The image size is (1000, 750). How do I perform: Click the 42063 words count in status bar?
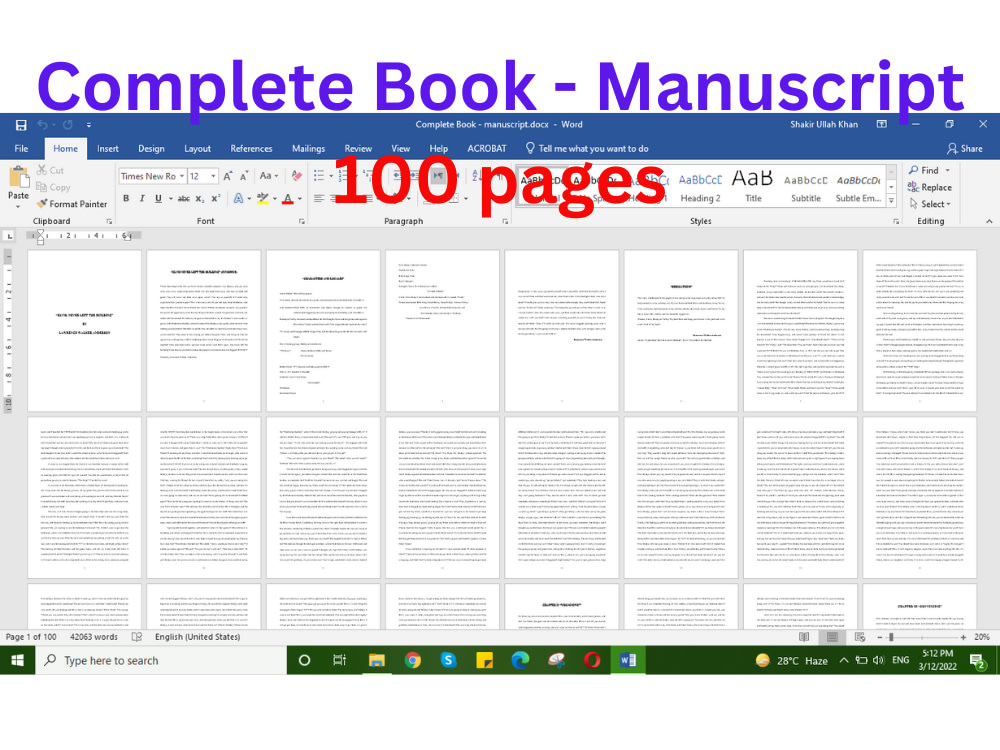pyautogui.click(x=94, y=637)
